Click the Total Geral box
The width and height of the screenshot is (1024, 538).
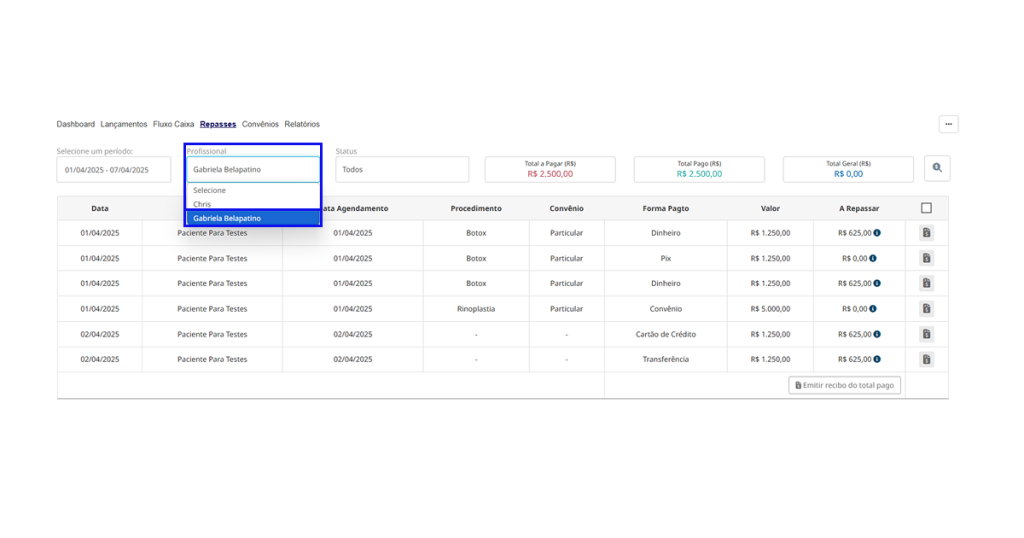click(x=848, y=169)
